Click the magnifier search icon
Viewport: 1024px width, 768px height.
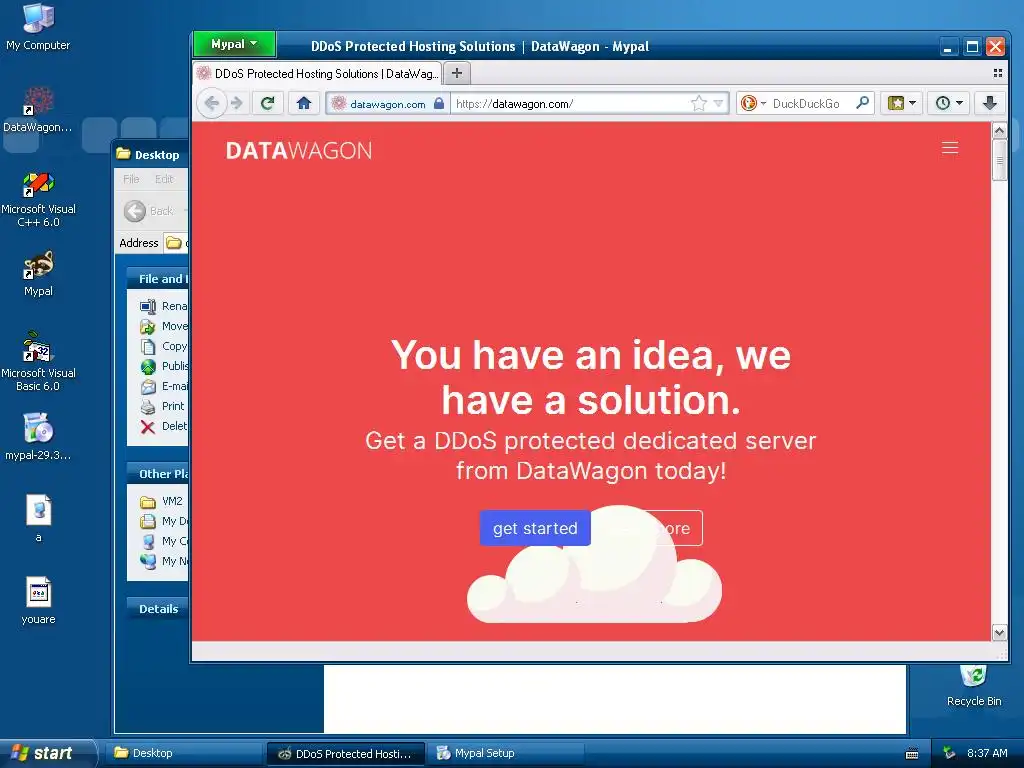pos(862,103)
